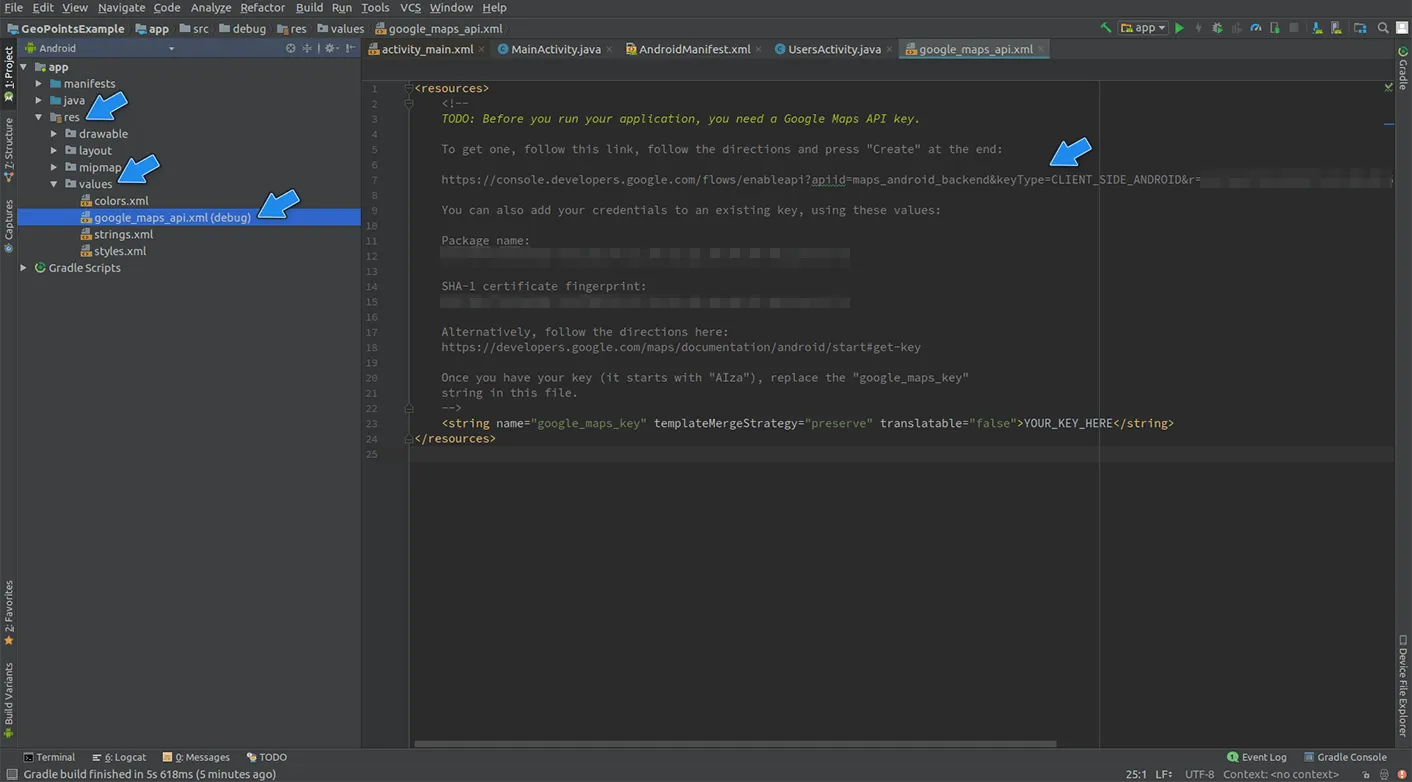Collapse the values folder
The width and height of the screenshot is (1412, 782).
tap(54, 184)
